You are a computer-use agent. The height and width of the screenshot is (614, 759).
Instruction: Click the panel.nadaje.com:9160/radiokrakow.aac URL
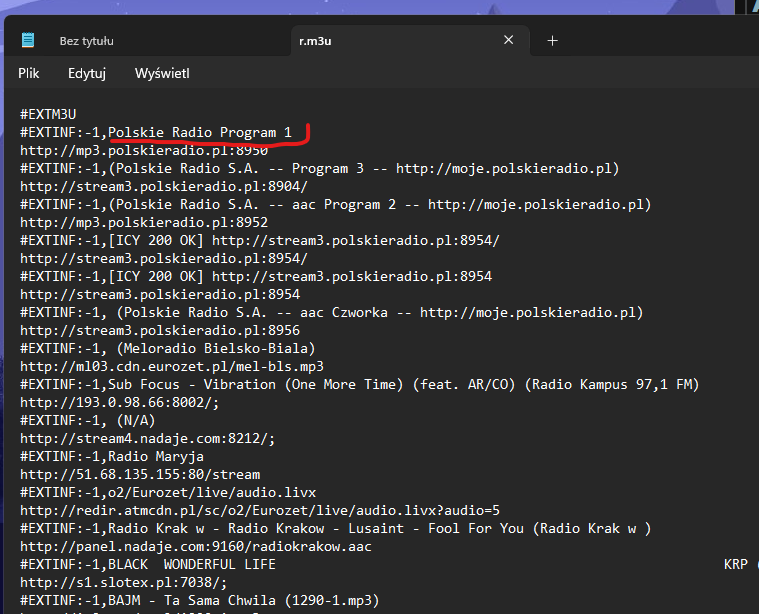(x=196, y=546)
